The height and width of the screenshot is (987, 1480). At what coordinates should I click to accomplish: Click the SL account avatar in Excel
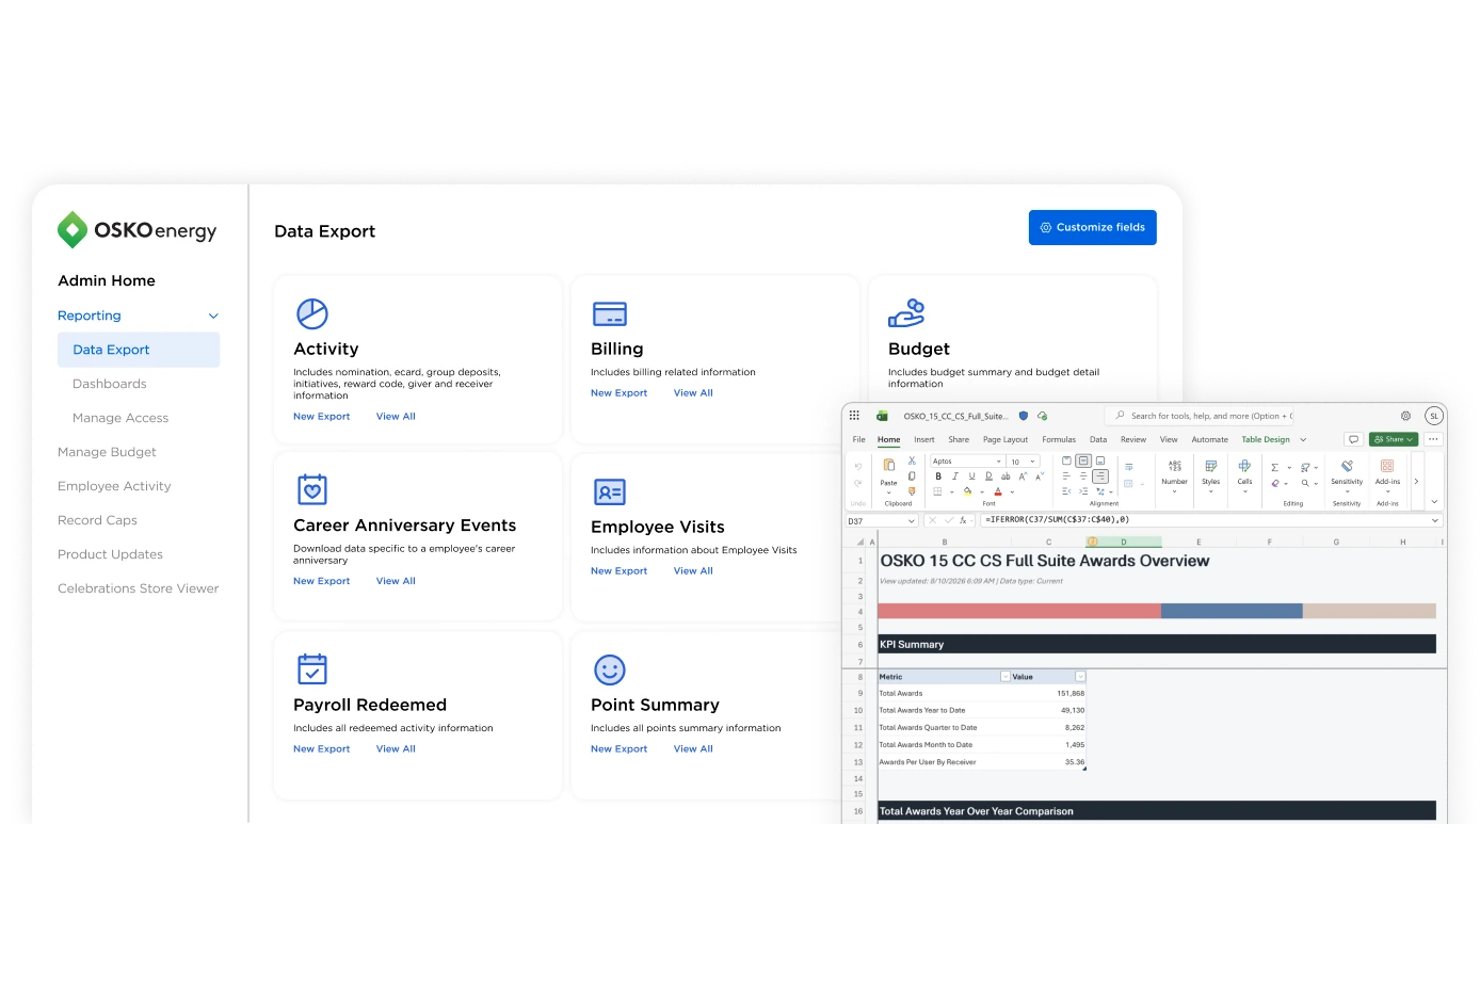pos(1434,416)
